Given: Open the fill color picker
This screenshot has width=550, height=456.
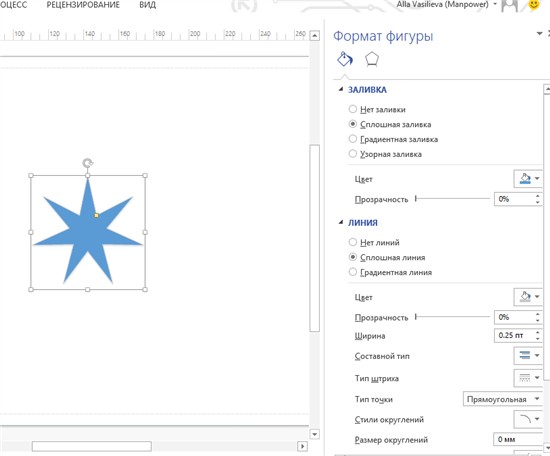Looking at the screenshot, I should tap(528, 179).
